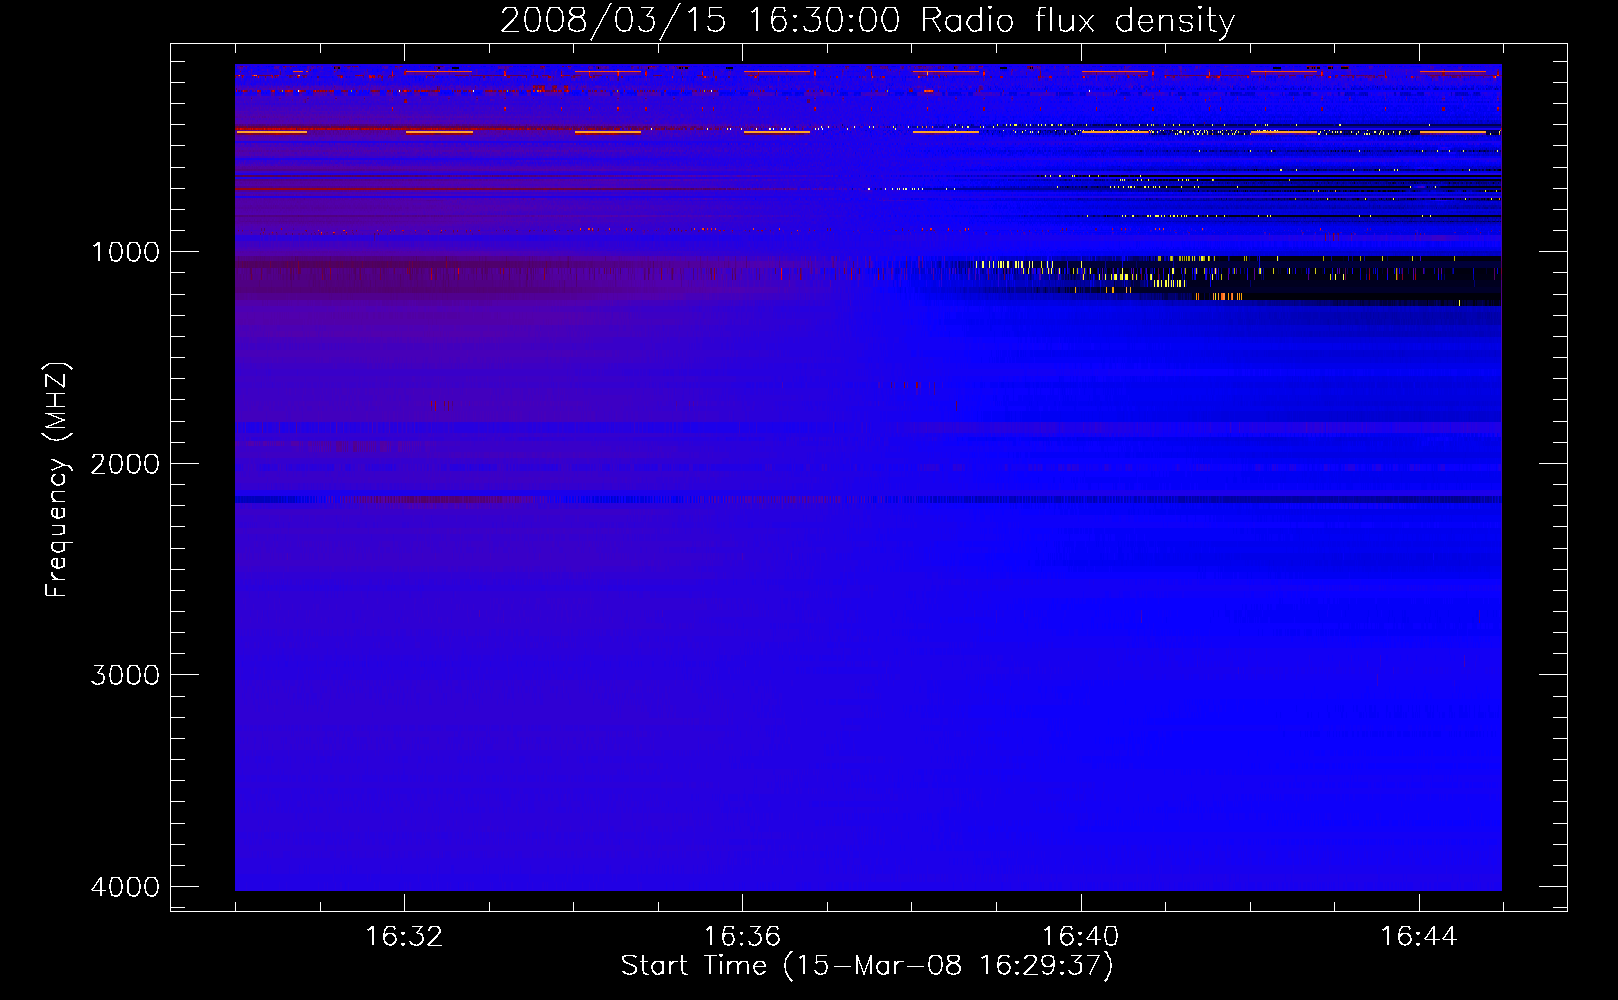
Task: Select the 2000 frequency axis label
Action: (125, 464)
